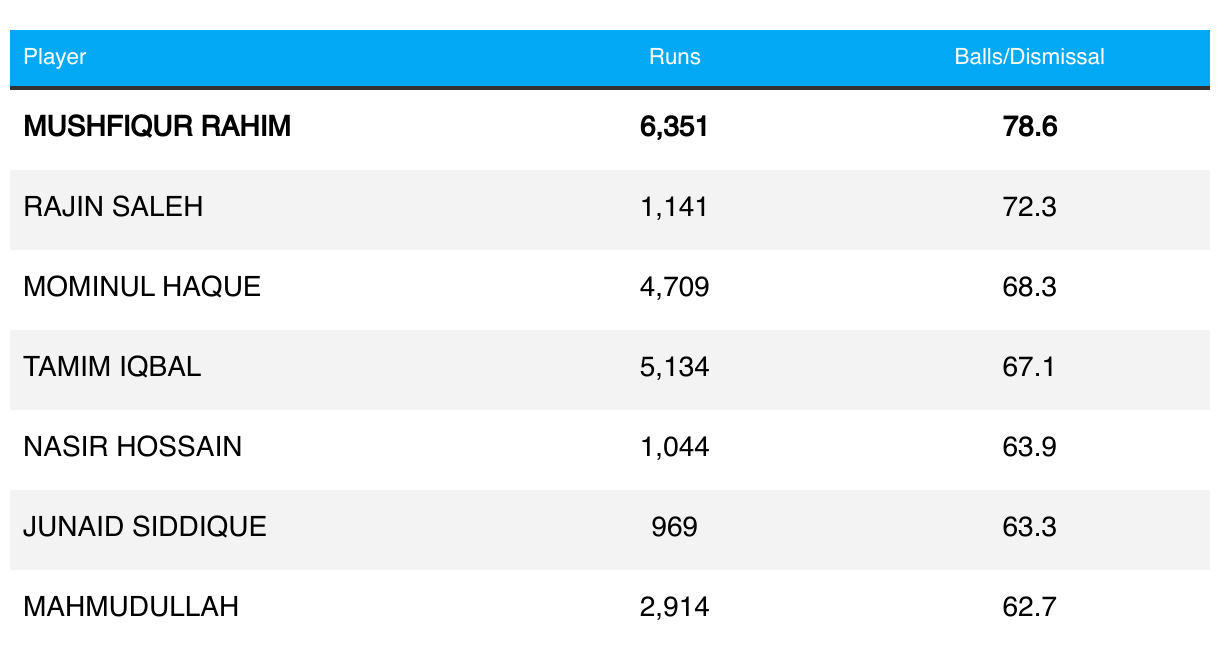The width and height of the screenshot is (1220, 660).
Task: Select the 4,709 runs value
Action: (x=674, y=287)
